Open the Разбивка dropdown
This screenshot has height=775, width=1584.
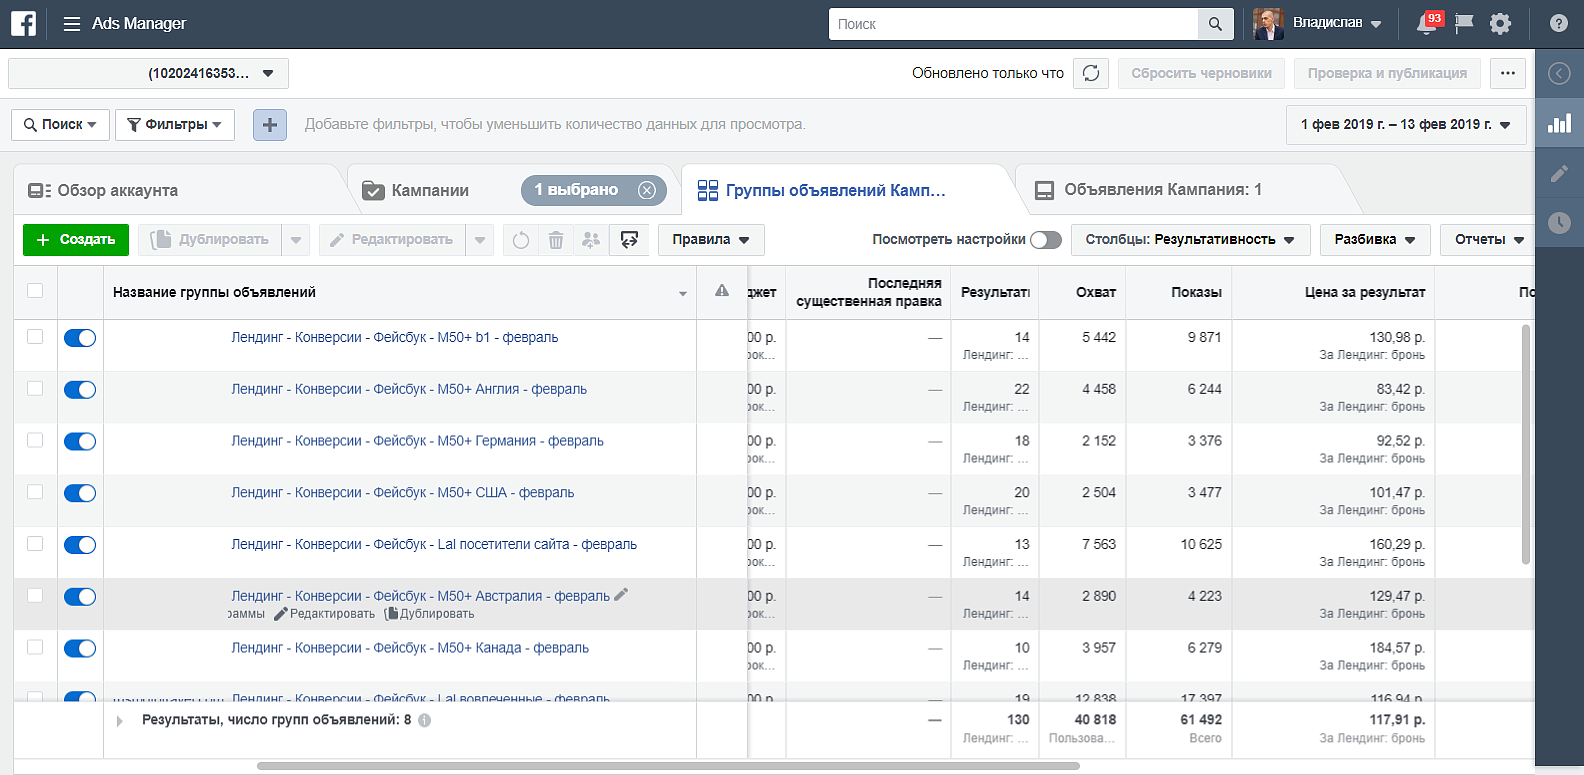pyautogui.click(x=1375, y=240)
